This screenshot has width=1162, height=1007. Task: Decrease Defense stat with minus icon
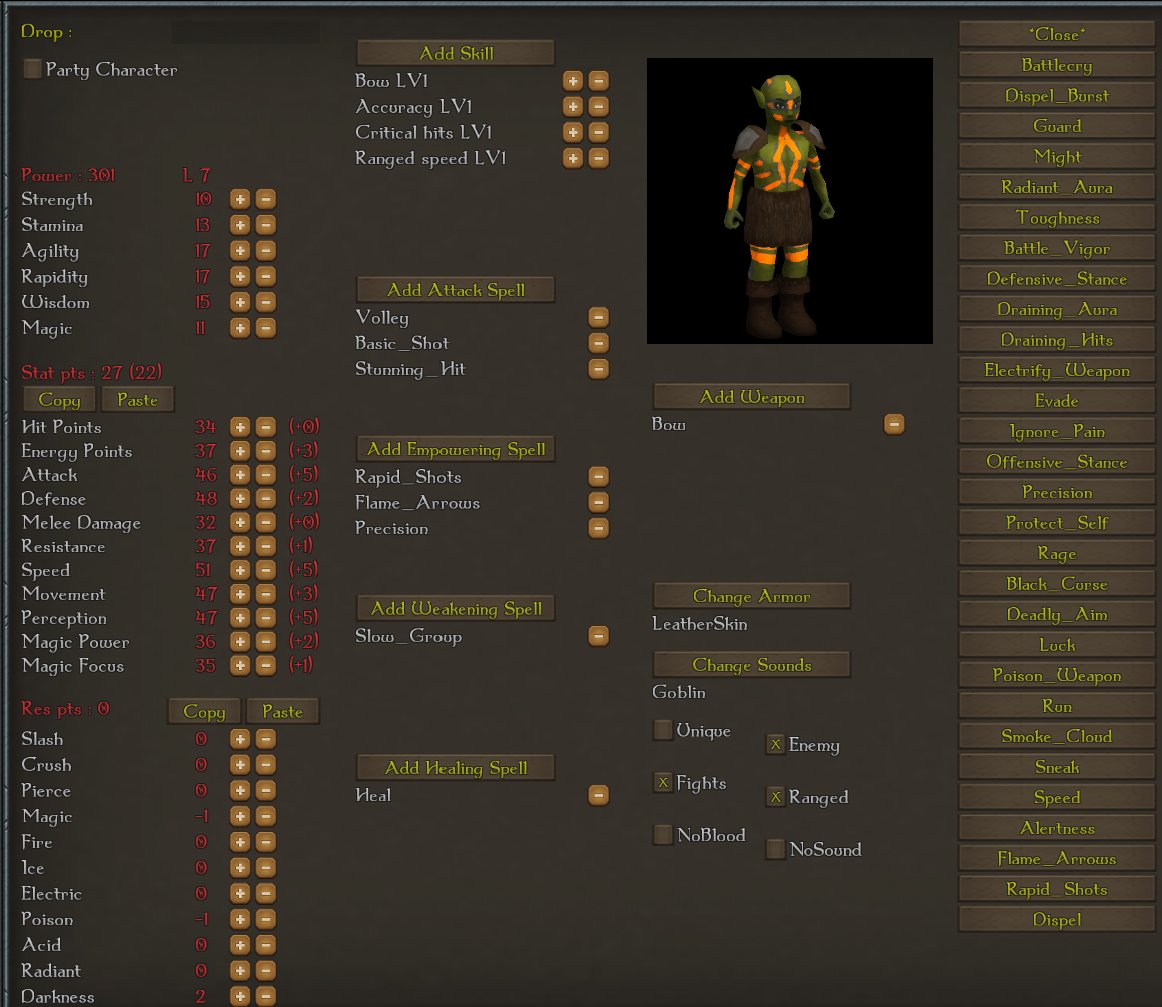265,499
